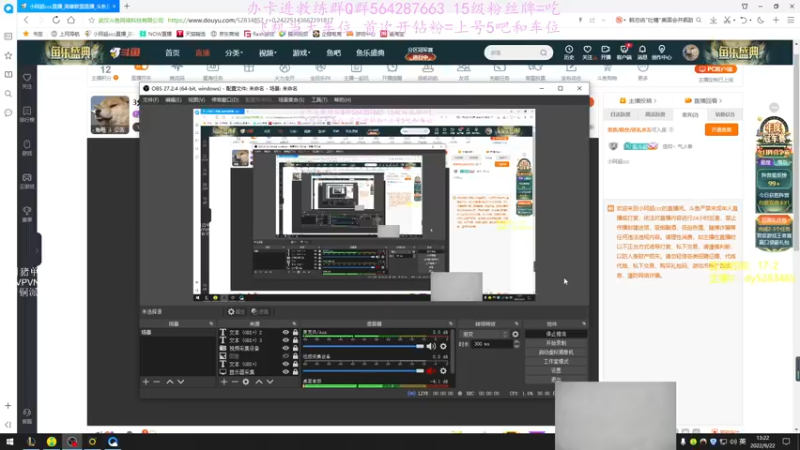Open the scene transition type dropdown
800x450 pixels.
[x=484, y=334]
